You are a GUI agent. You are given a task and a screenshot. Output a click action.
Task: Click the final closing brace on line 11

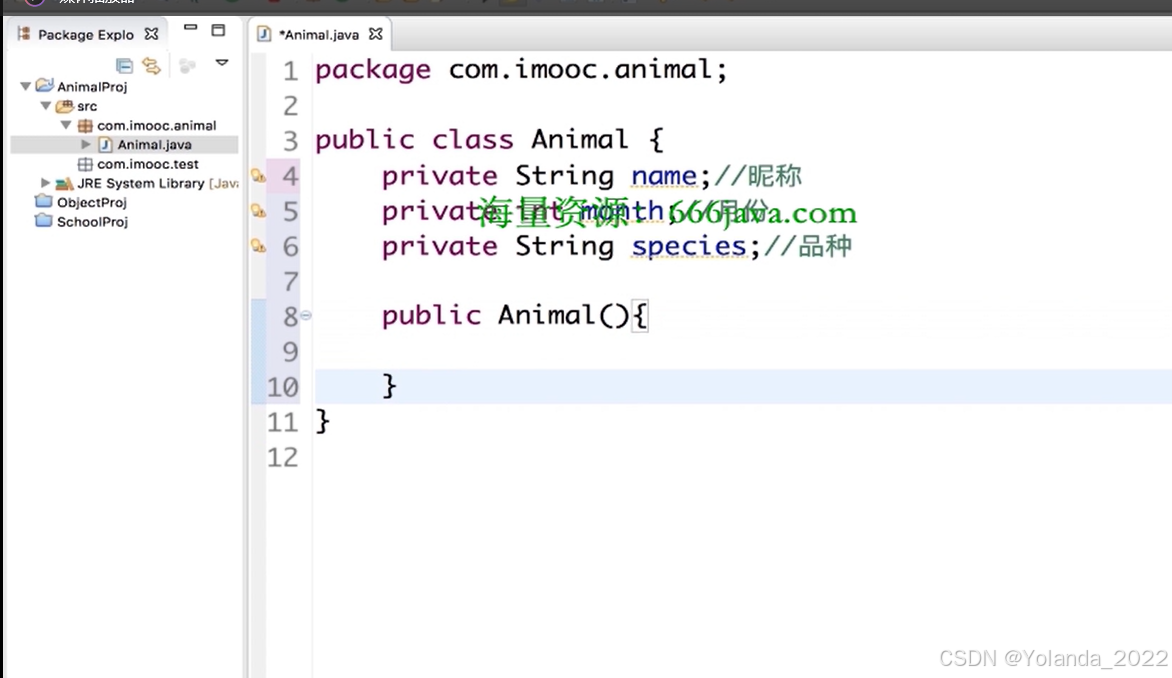(x=322, y=422)
